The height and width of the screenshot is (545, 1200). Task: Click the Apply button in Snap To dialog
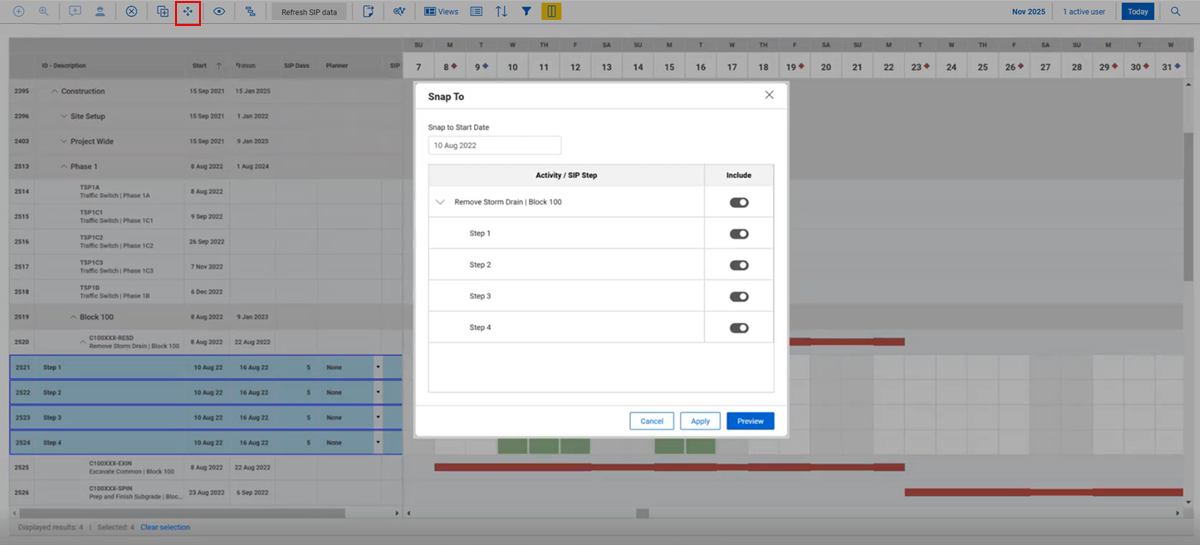click(x=700, y=421)
